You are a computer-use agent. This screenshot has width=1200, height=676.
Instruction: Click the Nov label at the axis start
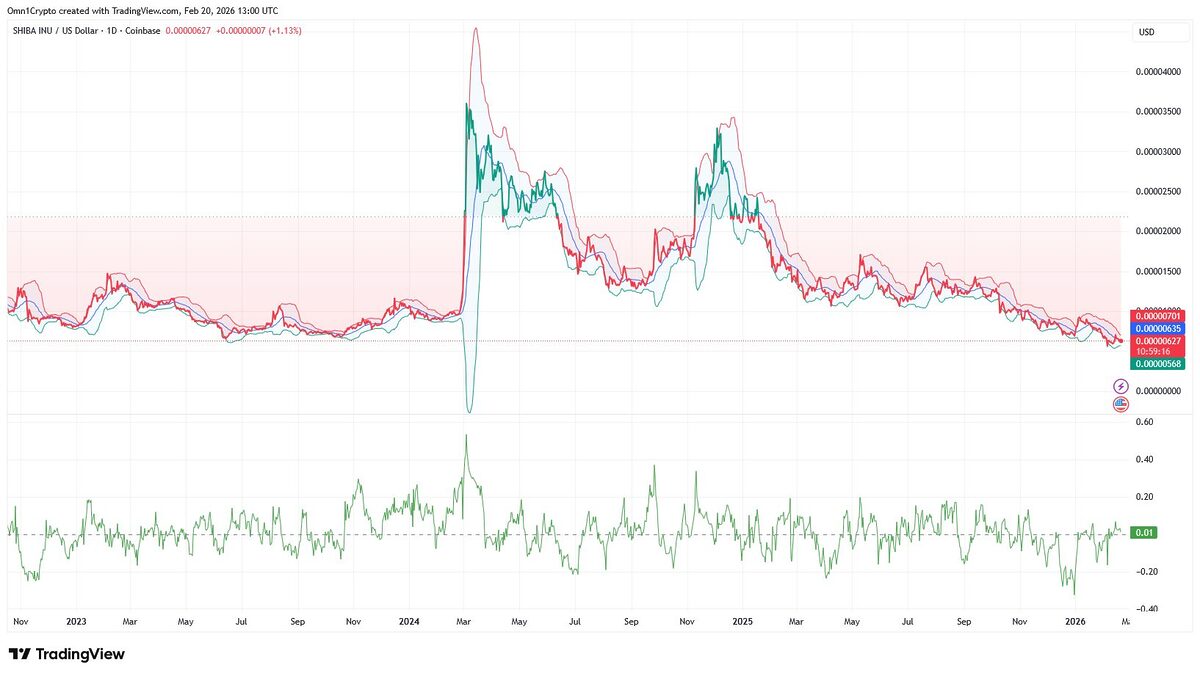[x=20, y=621]
